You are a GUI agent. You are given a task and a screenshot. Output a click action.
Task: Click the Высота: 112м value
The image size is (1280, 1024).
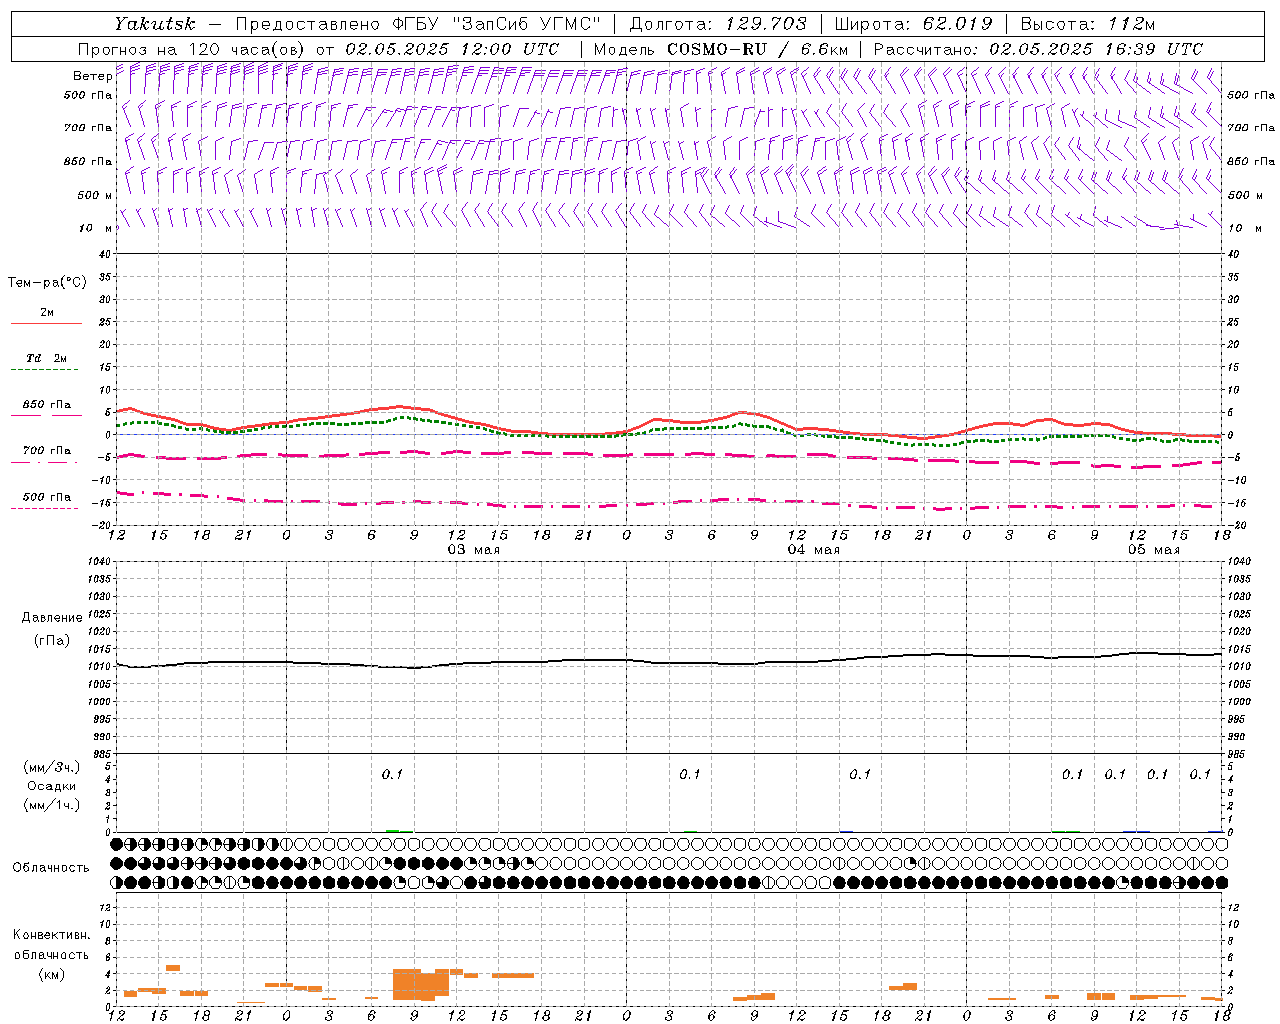[1088, 24]
